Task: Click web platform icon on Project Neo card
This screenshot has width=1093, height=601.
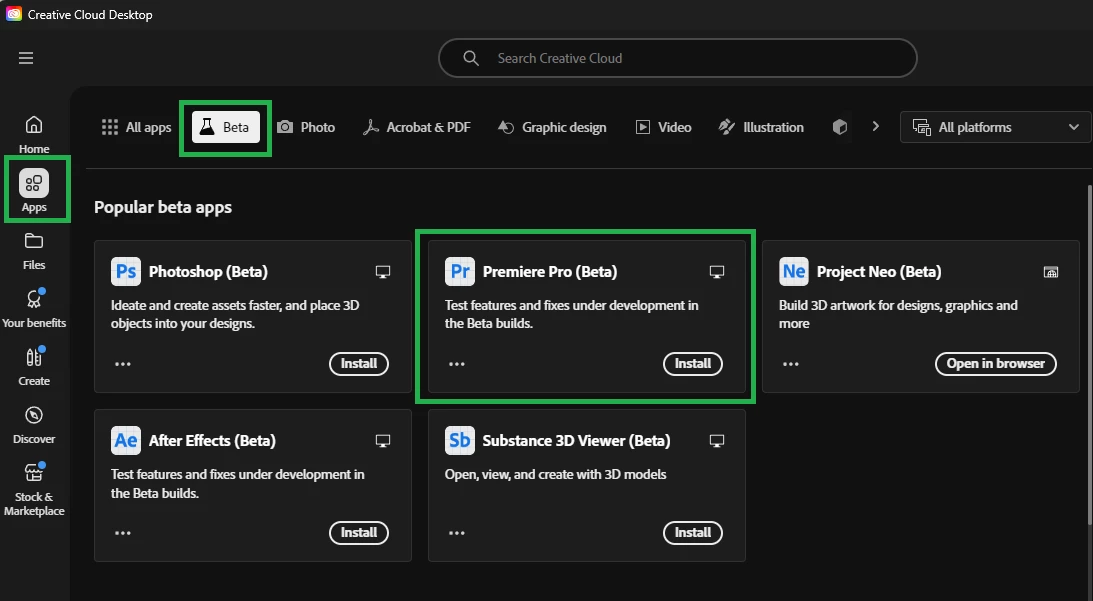Action: [1050, 272]
